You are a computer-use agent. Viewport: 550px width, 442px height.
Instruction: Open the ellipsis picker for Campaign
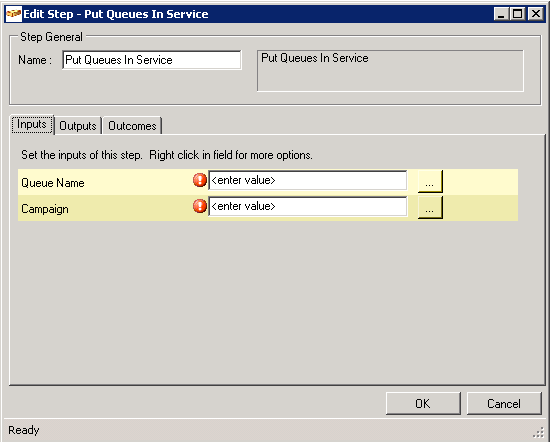tap(430, 207)
